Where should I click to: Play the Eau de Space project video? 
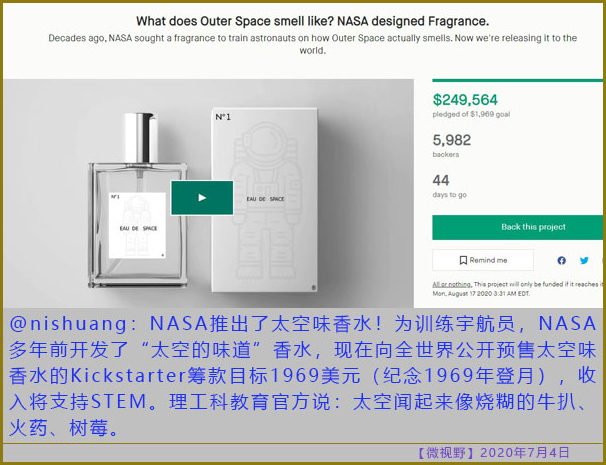(x=202, y=198)
